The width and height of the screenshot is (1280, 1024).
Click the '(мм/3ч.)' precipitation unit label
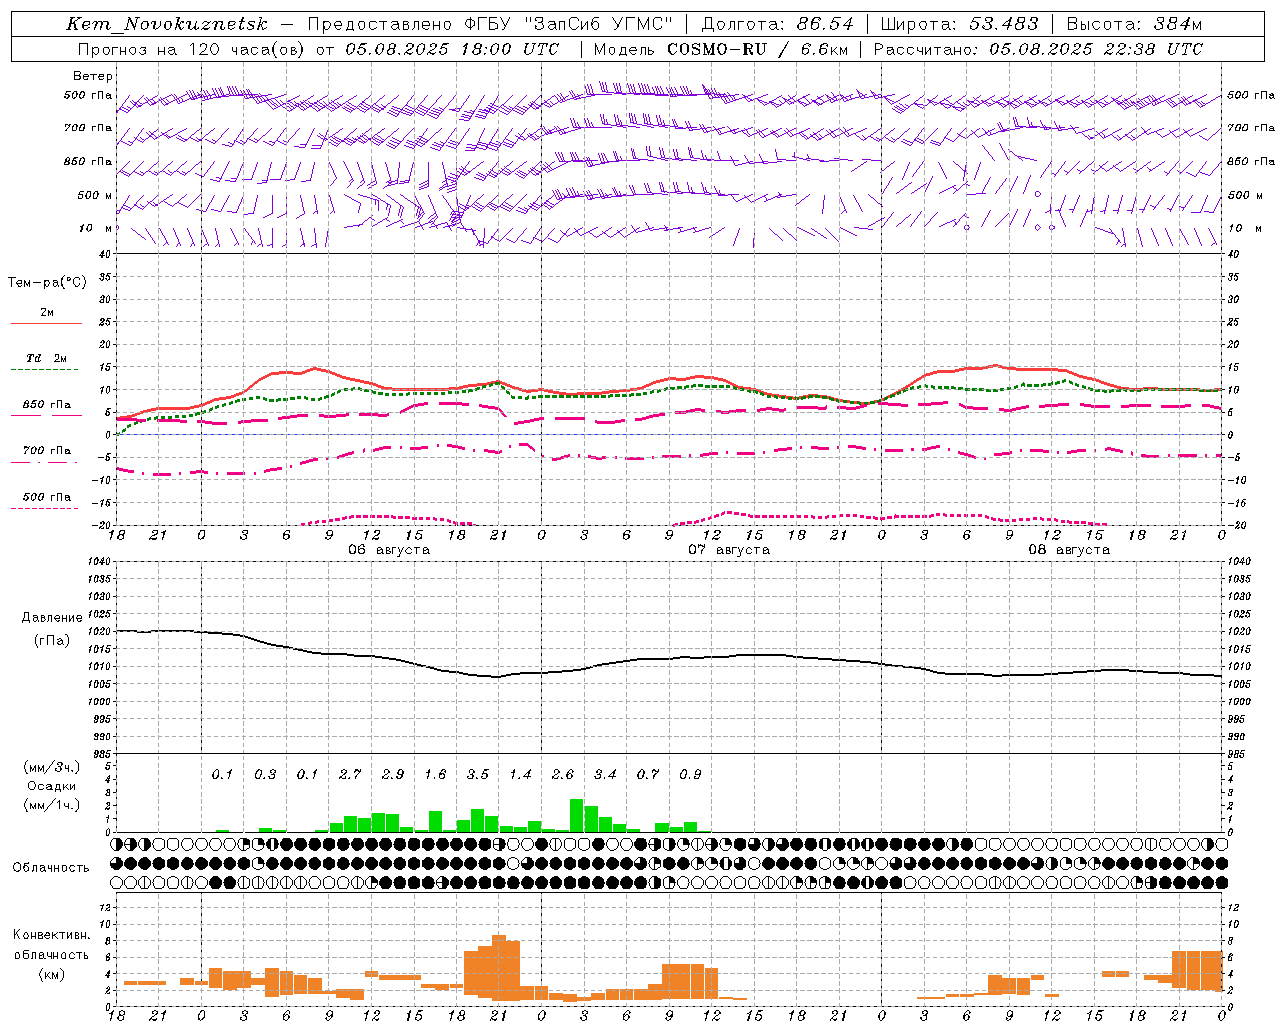click(52, 768)
